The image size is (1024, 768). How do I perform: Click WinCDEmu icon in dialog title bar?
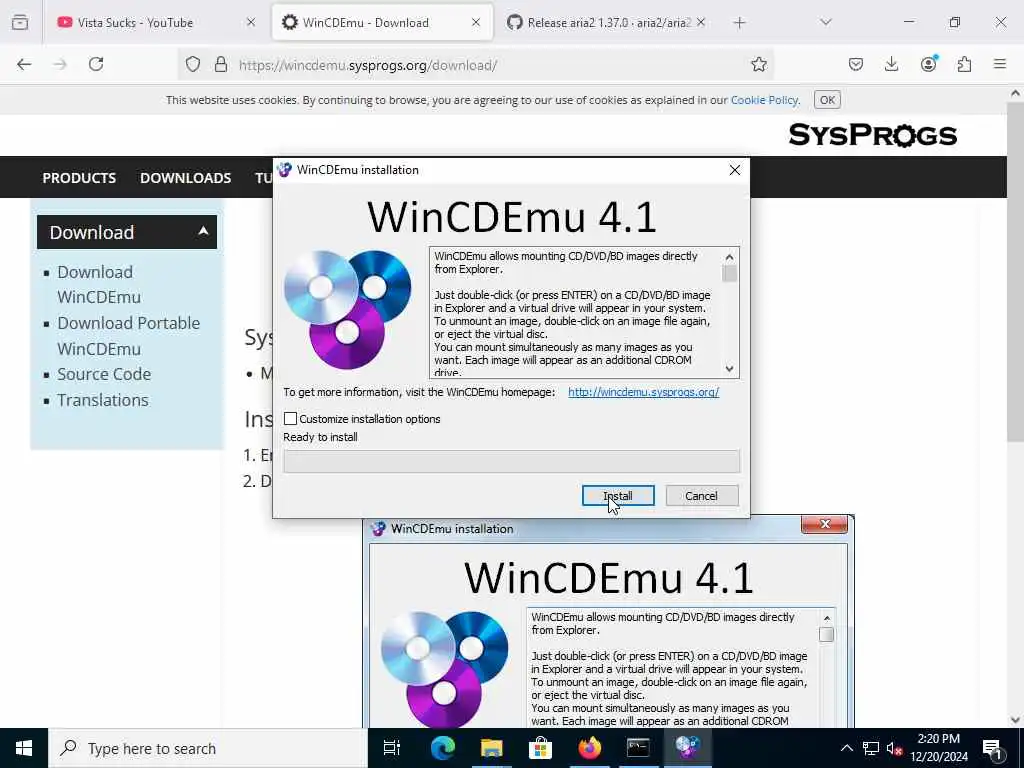coord(284,170)
